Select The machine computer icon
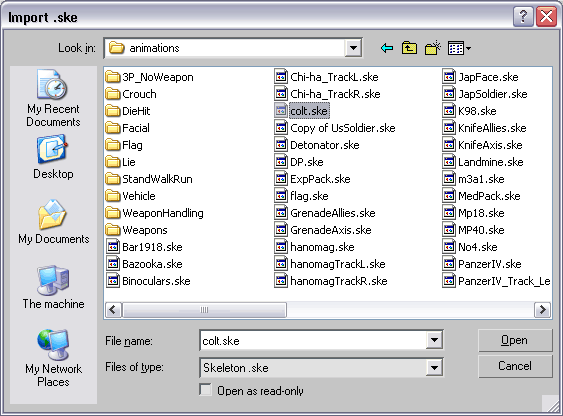 pos(53,287)
